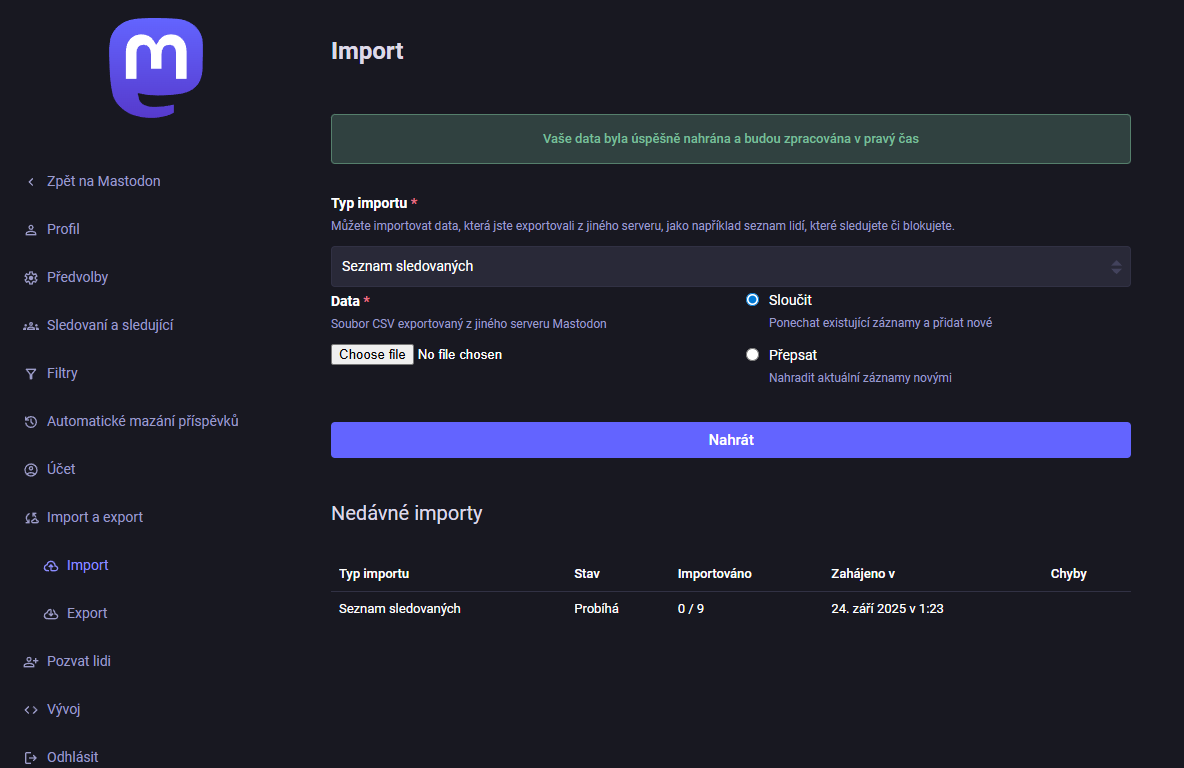Click the Automatické mazání příspěvků history icon
This screenshot has width=1184, height=768.
pyautogui.click(x=30, y=422)
